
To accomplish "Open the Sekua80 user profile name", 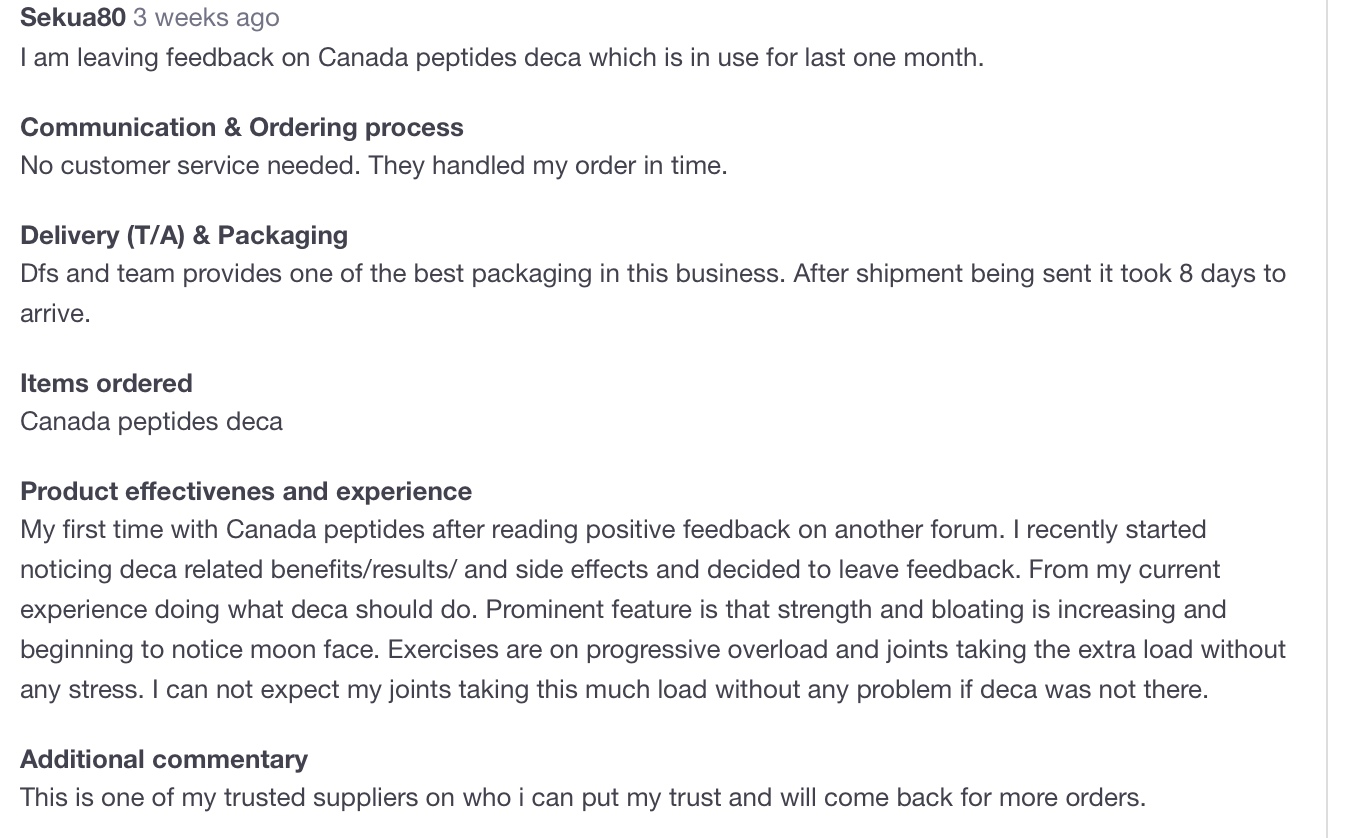I will tap(73, 18).
